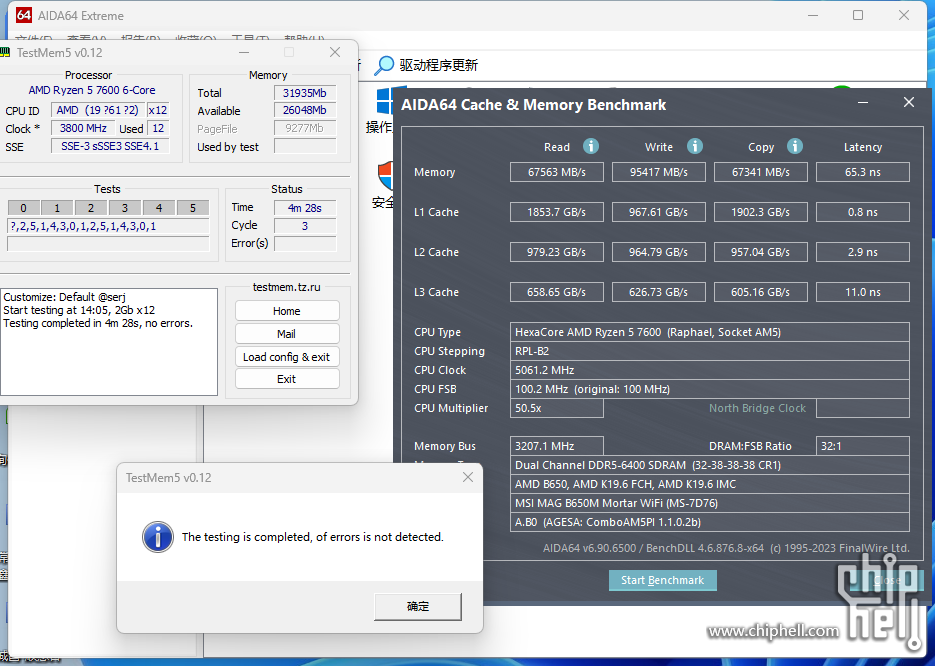Click the L2 Cache Write value 964.79 GB/s
The width and height of the screenshot is (935, 666).
658,252
